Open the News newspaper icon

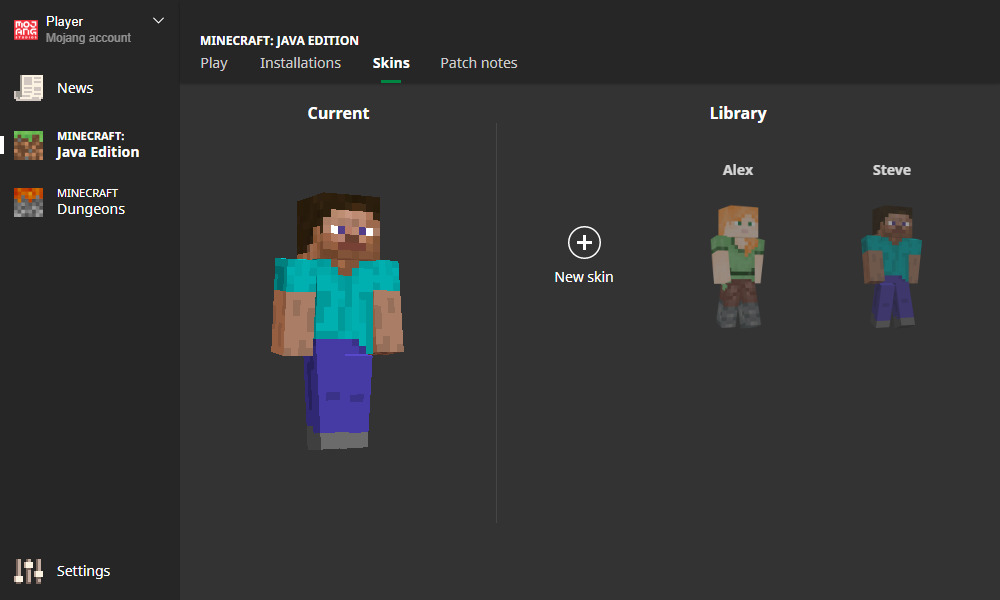click(29, 88)
